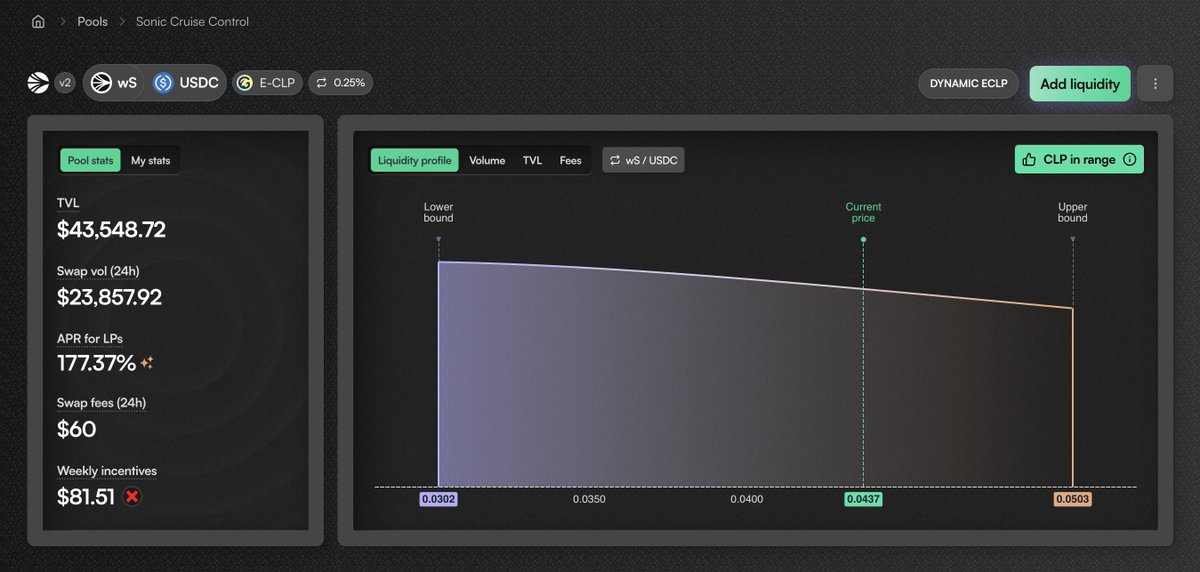Image resolution: width=1200 pixels, height=572 pixels.
Task: Select the Volume chart tab
Action: 487,160
